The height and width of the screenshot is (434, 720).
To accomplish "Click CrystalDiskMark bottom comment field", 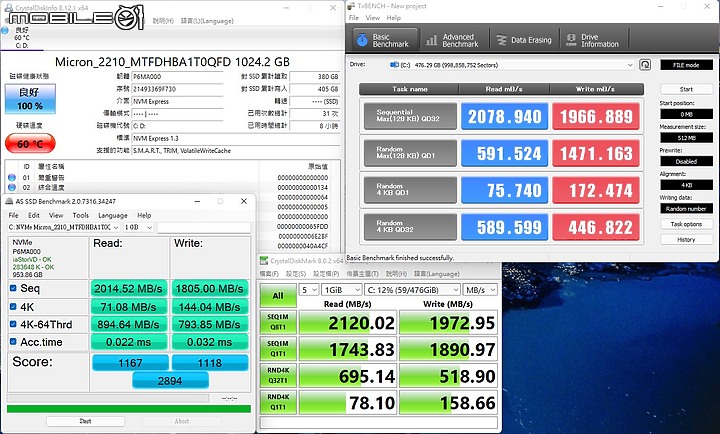I will point(379,422).
